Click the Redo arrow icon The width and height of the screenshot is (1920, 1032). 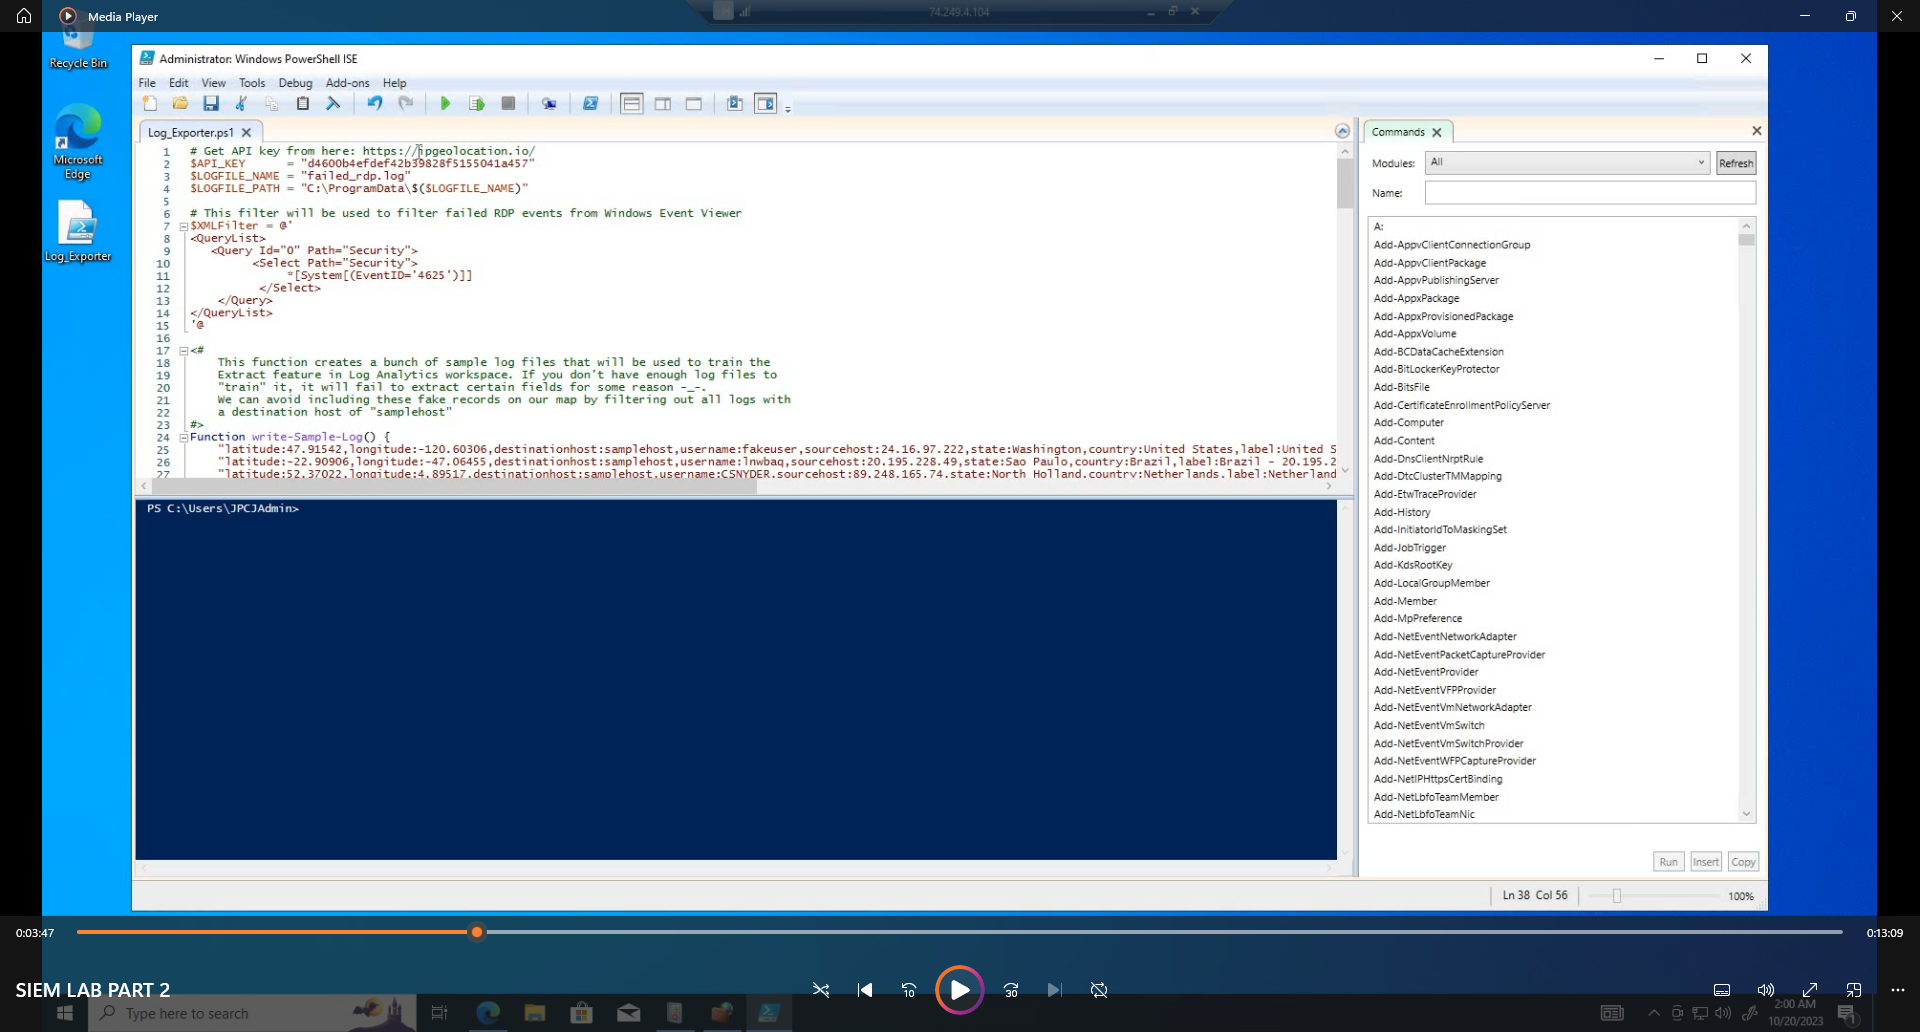[x=406, y=104]
